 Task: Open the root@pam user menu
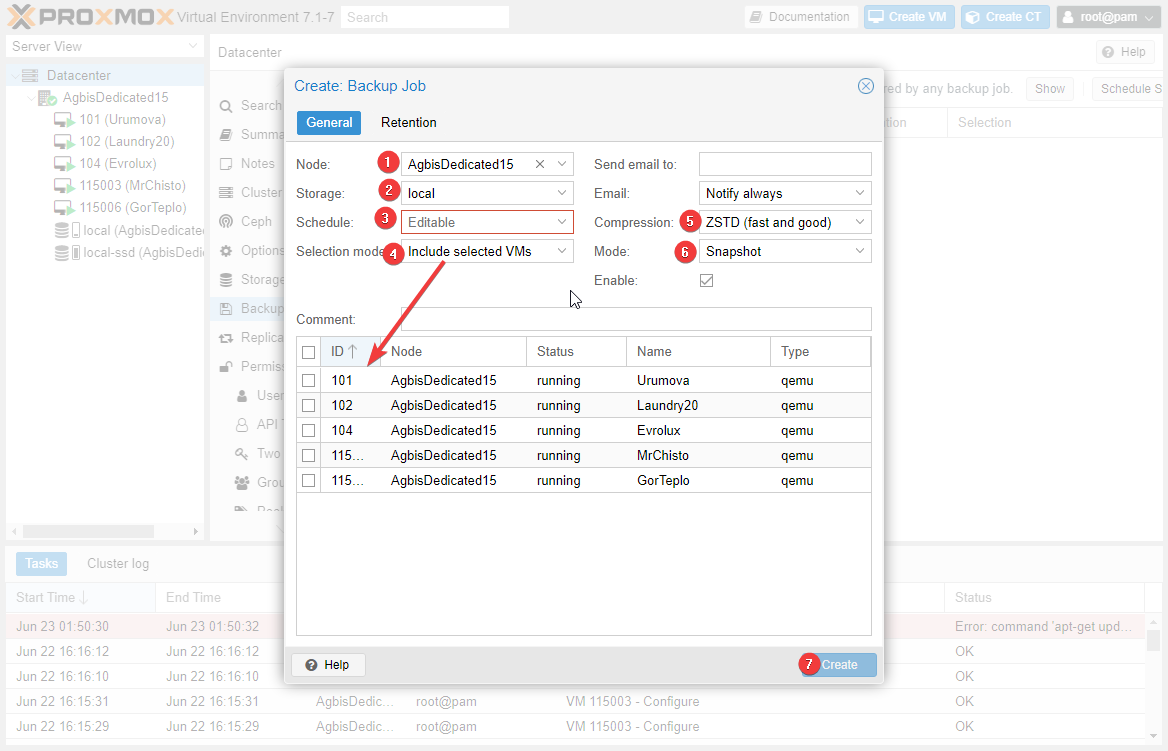pyautogui.click(x=1108, y=17)
